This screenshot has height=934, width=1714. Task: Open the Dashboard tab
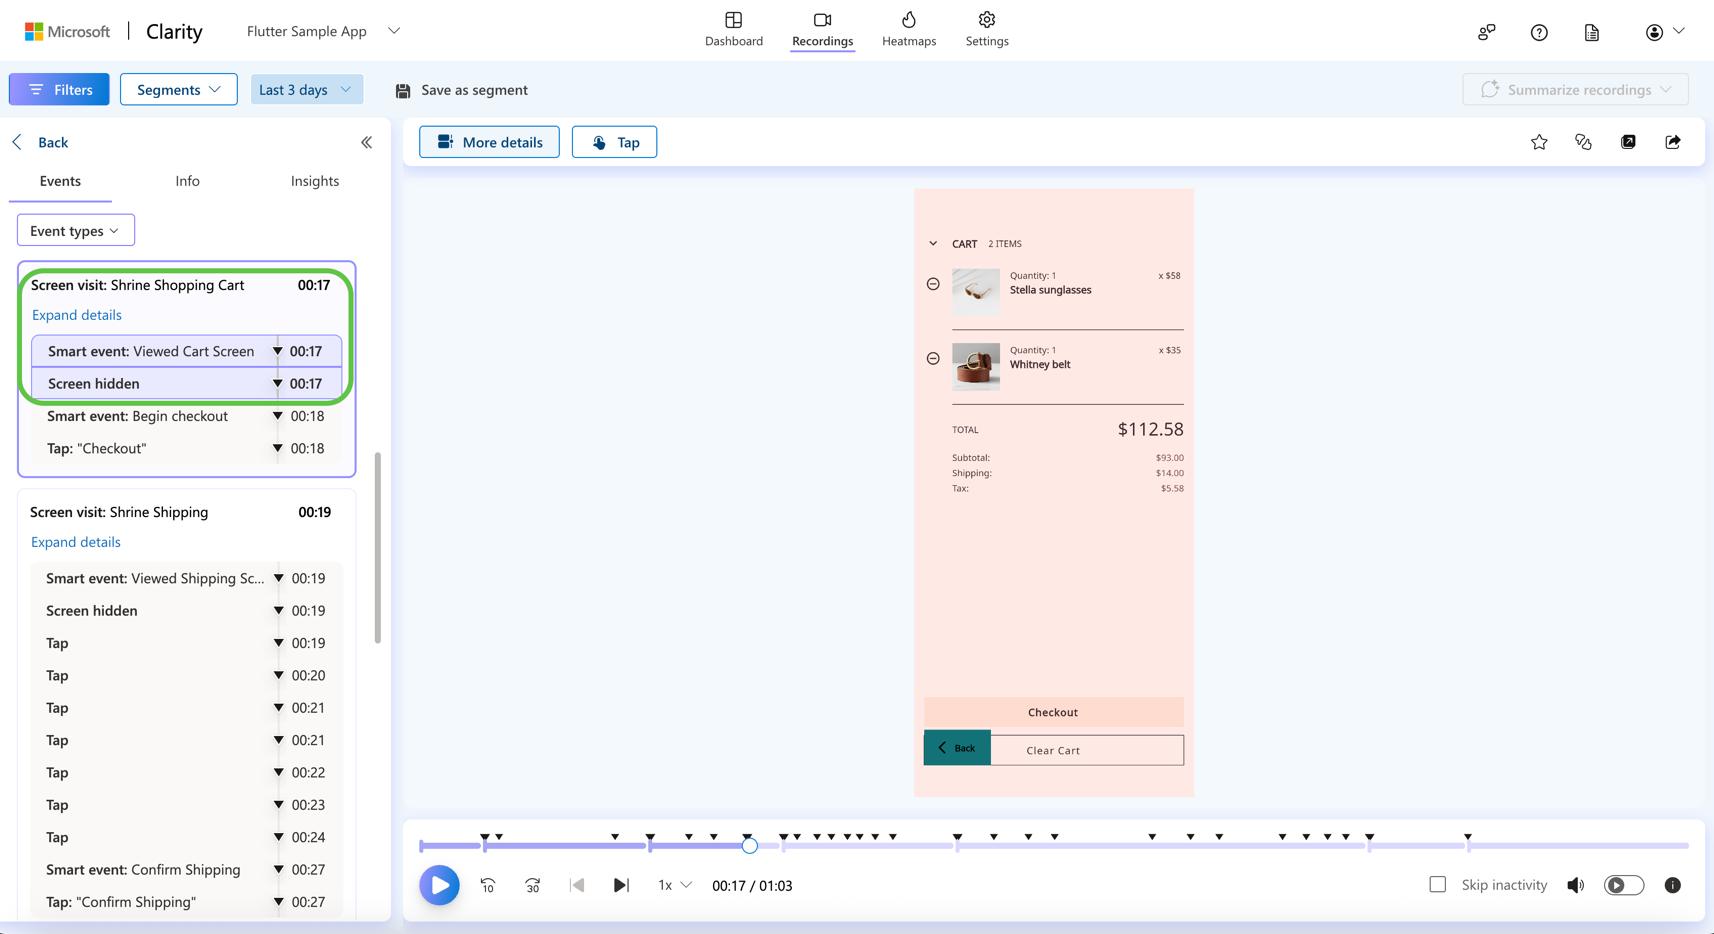733,30
